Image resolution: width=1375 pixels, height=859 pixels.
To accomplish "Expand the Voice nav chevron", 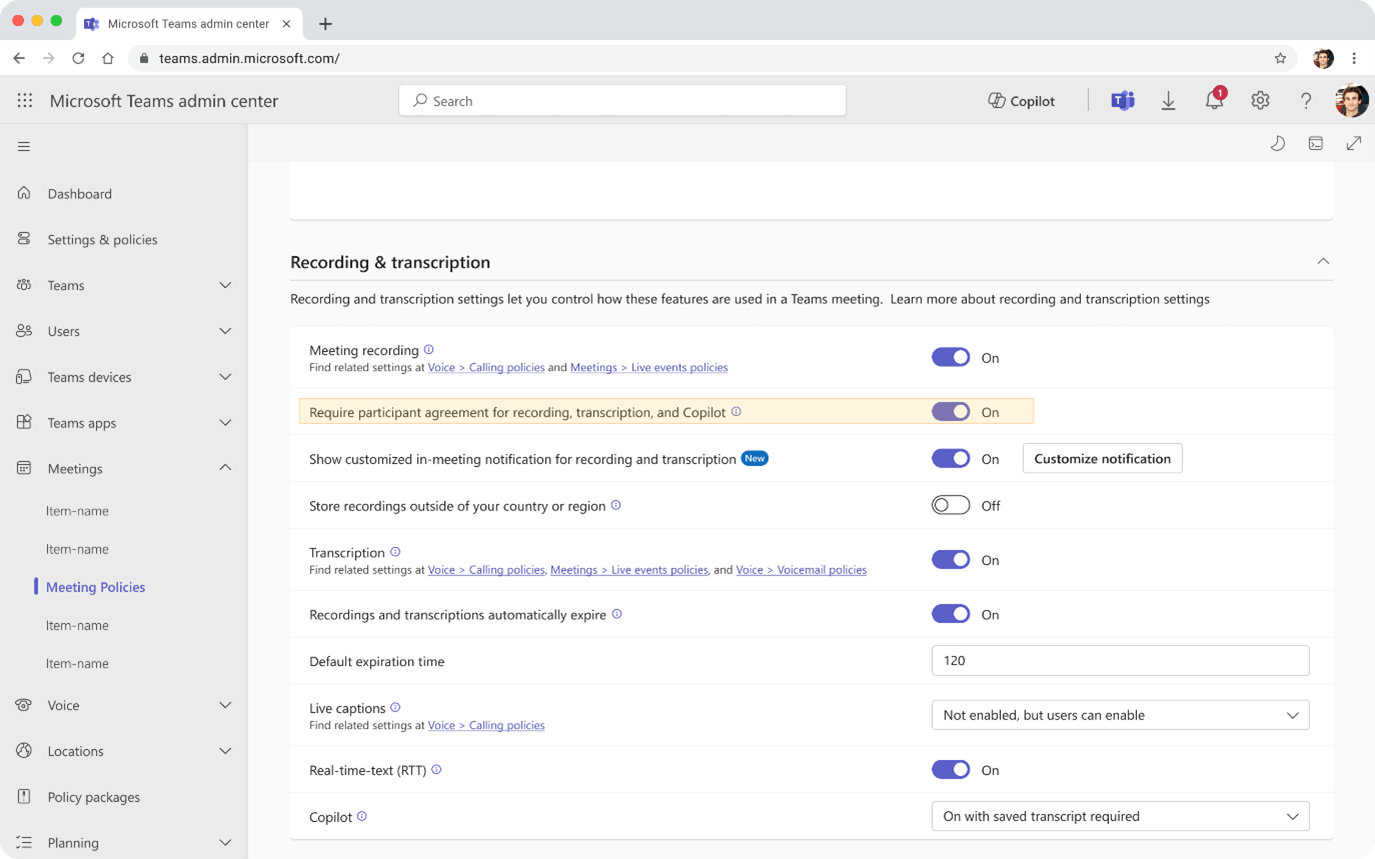I will [225, 705].
